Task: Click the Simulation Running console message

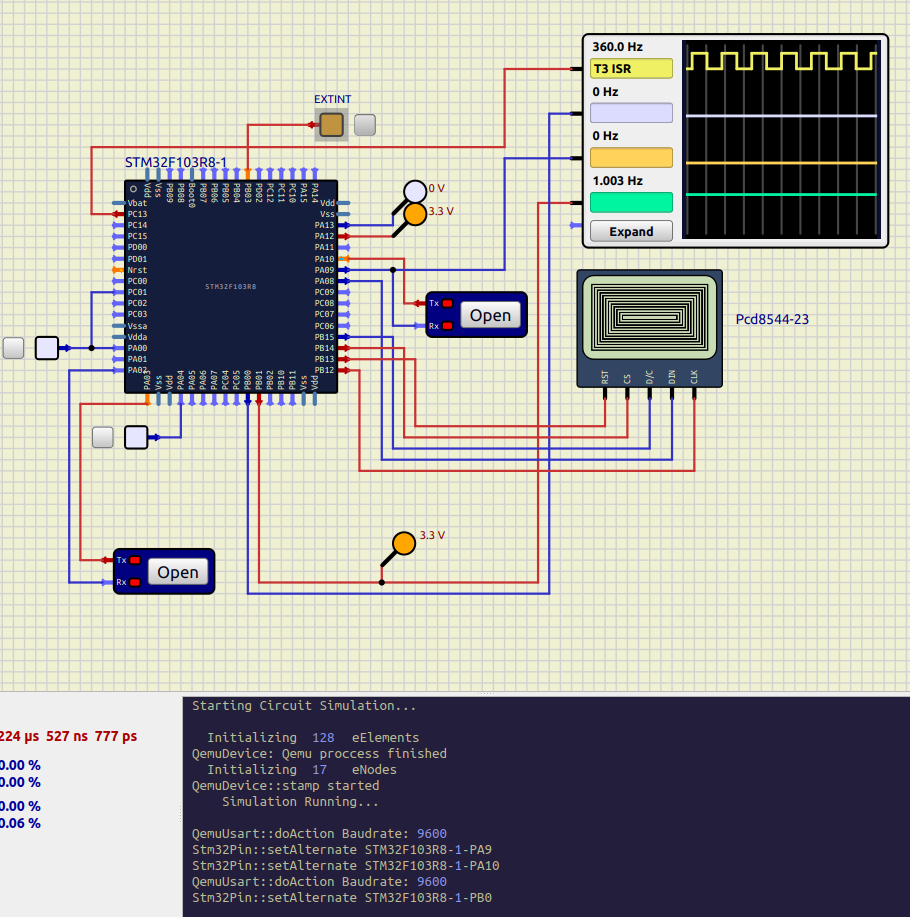Action: click(301, 802)
